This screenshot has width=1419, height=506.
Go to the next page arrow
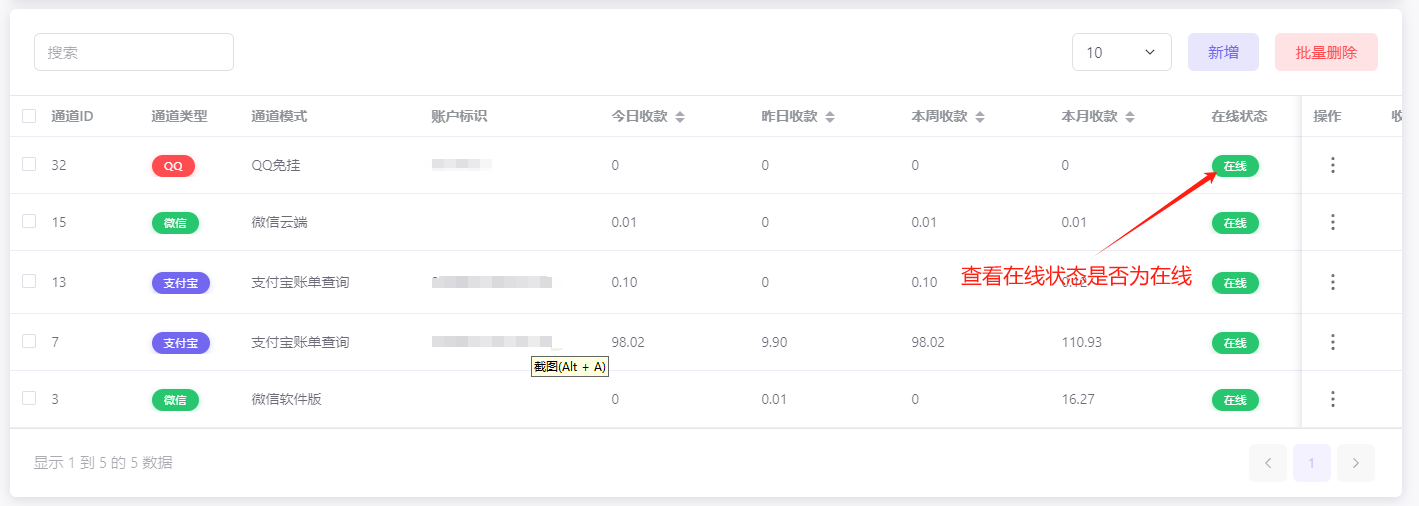1356,463
